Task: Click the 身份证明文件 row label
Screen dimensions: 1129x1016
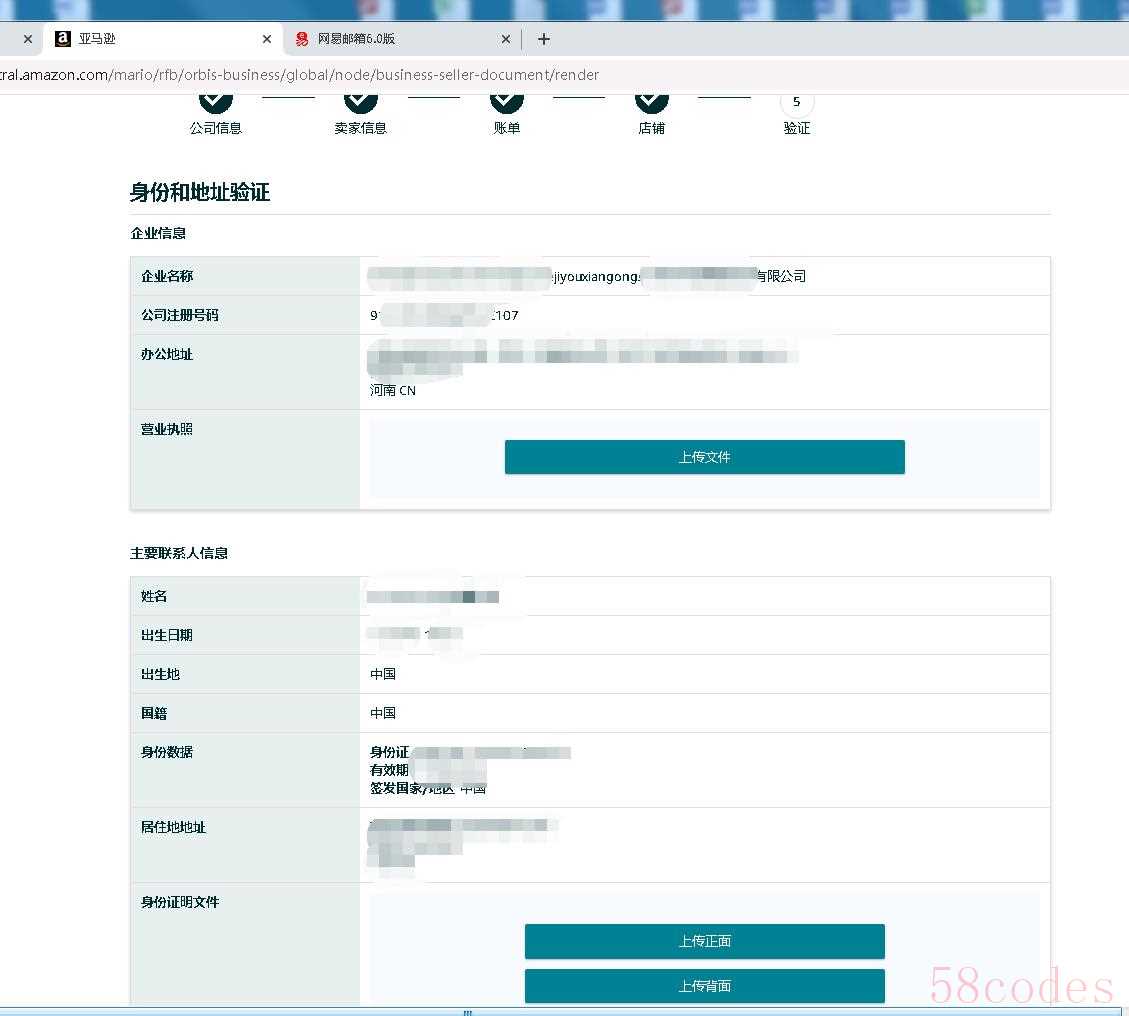Action: coord(180,902)
